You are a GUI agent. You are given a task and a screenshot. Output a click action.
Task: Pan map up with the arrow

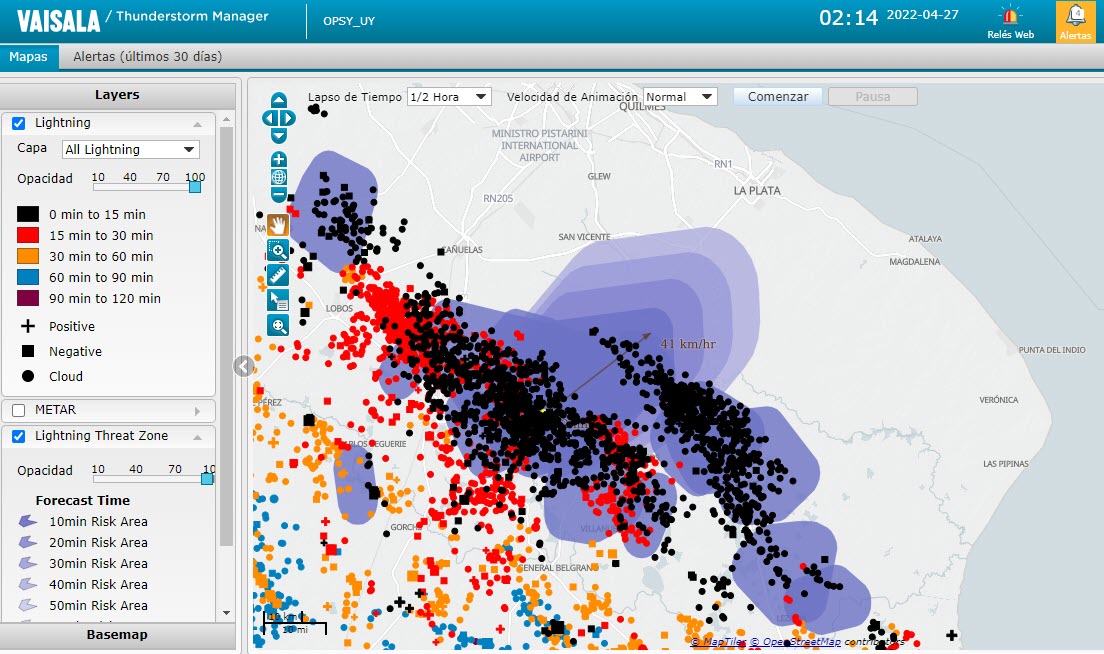pos(279,100)
